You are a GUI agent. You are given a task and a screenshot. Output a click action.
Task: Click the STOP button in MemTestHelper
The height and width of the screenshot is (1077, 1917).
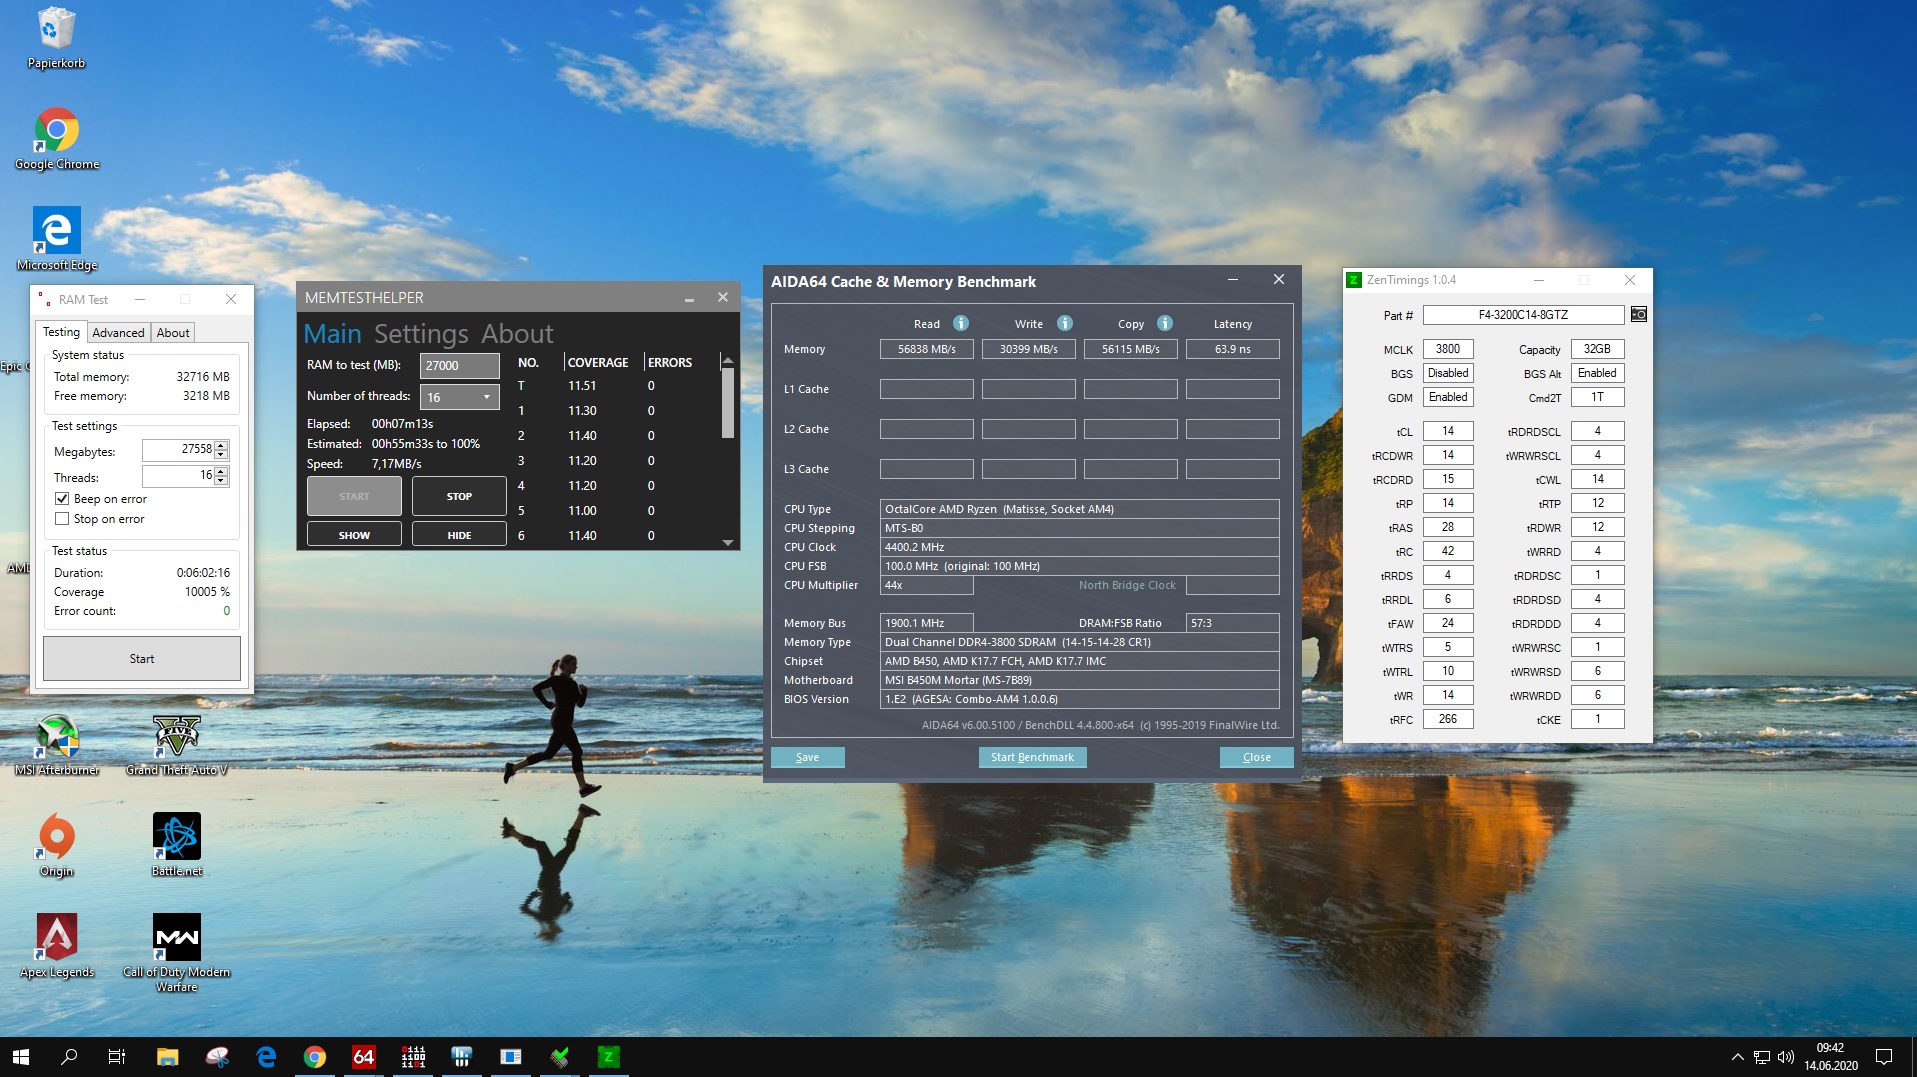pos(459,496)
